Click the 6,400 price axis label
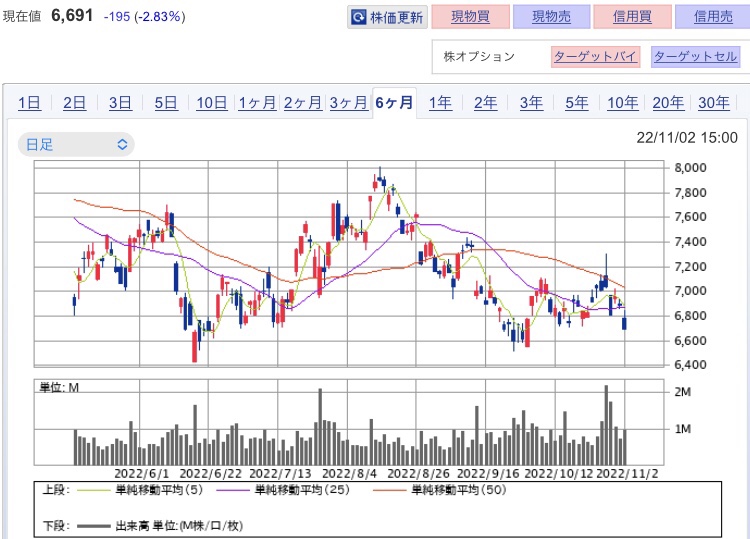Image resolution: width=750 pixels, height=539 pixels. coord(690,365)
